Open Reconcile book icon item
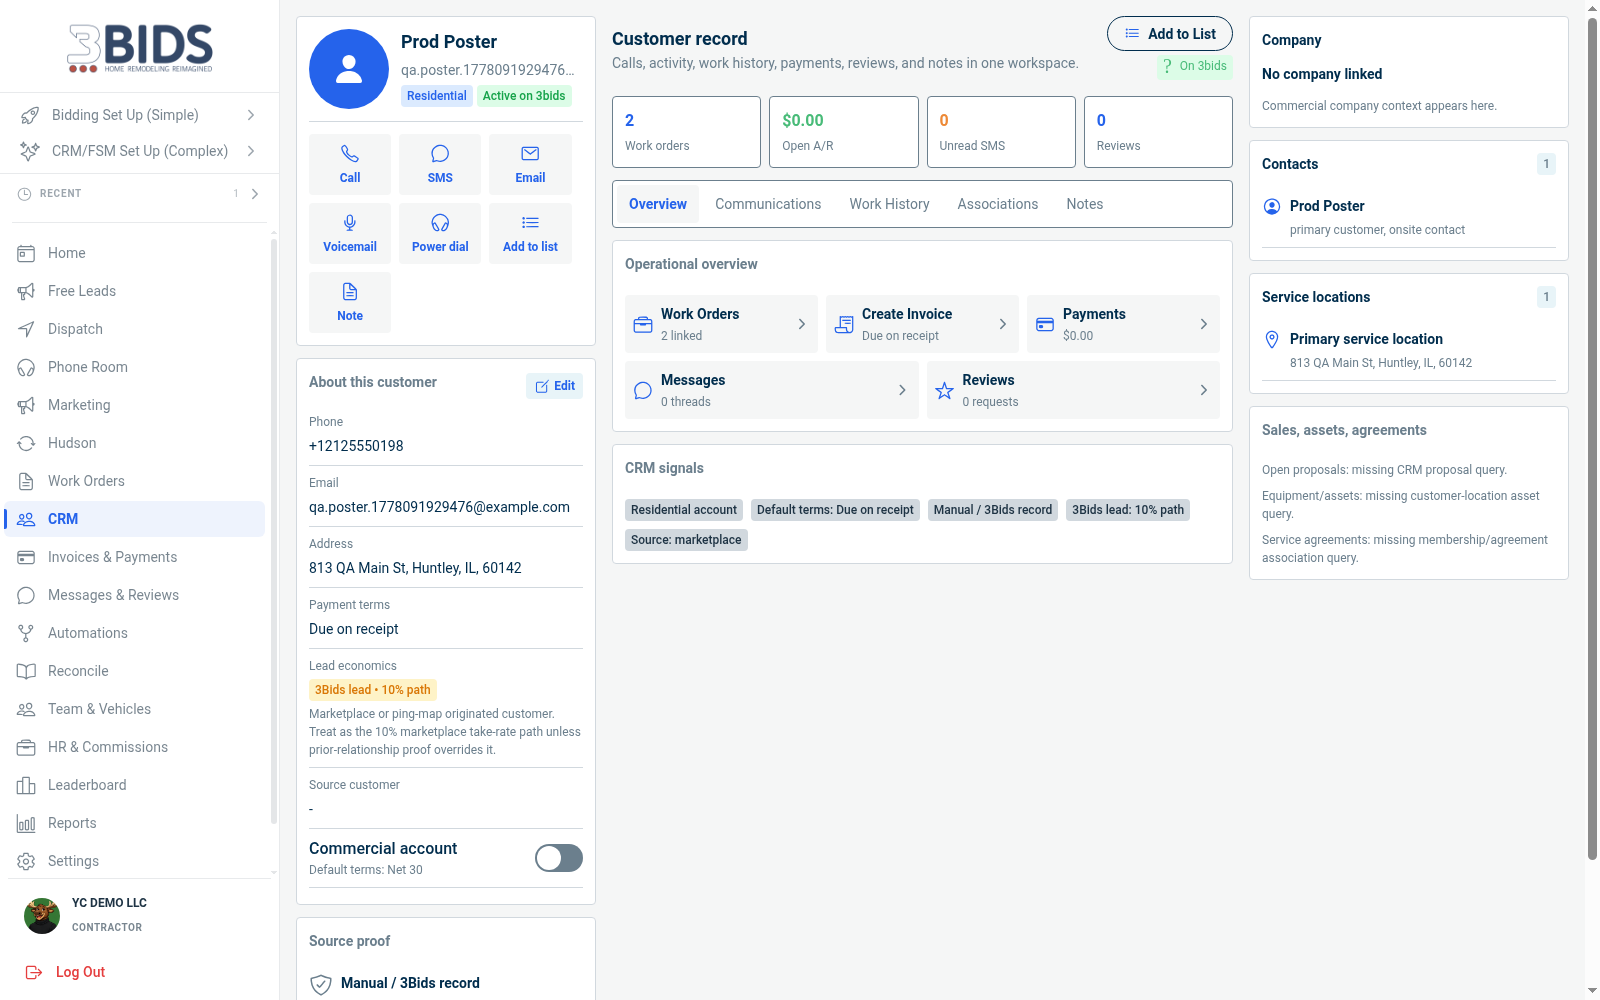Viewport: 1600px width, 1000px height. click(x=135, y=671)
